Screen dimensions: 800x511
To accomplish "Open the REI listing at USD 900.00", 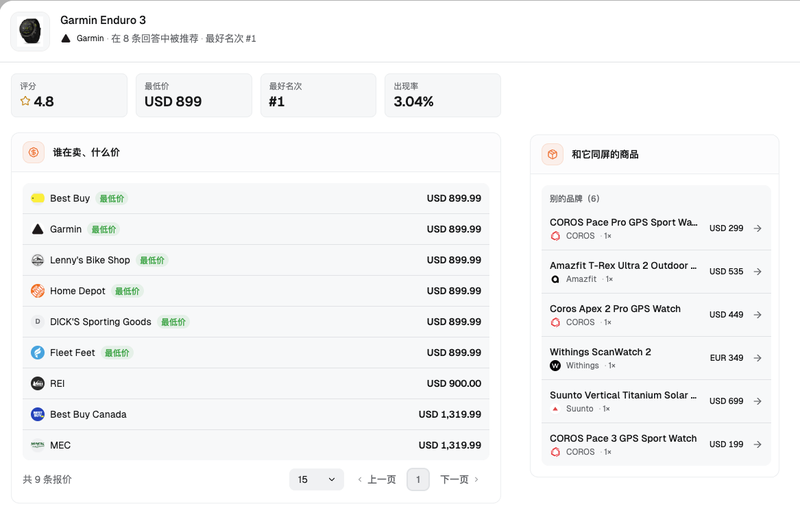I will tap(256, 384).
